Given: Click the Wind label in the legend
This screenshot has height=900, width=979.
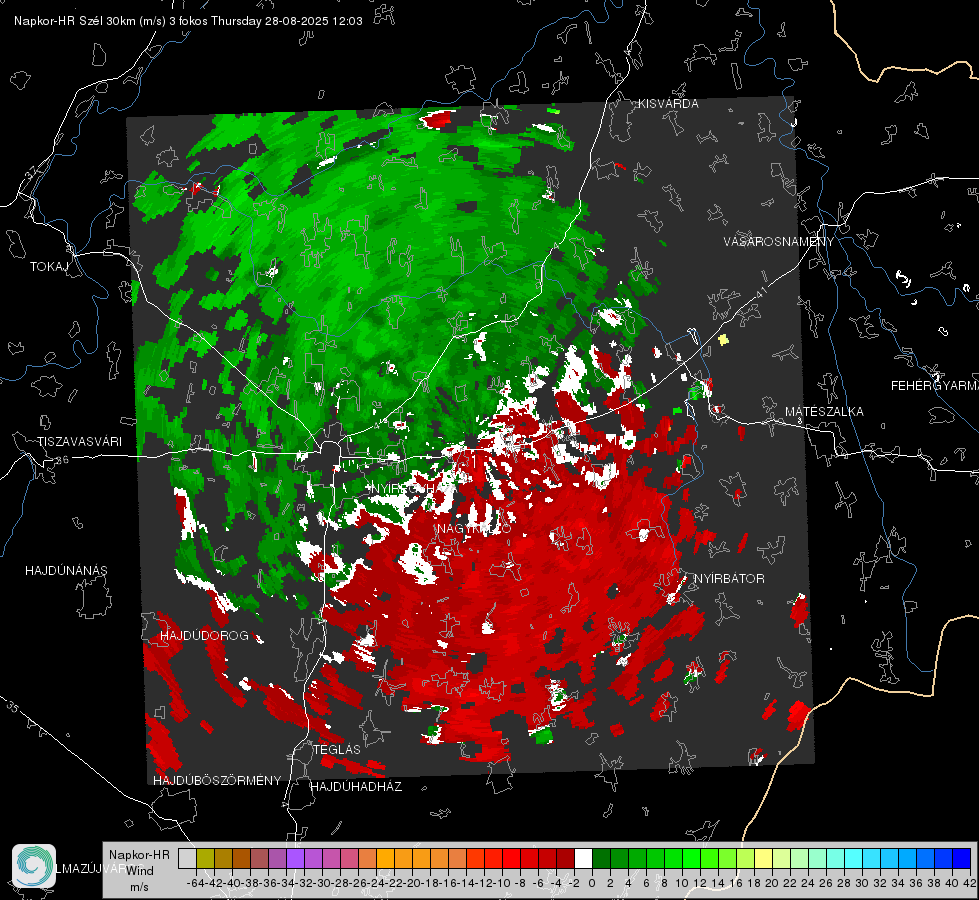Looking at the screenshot, I should coord(140,871).
